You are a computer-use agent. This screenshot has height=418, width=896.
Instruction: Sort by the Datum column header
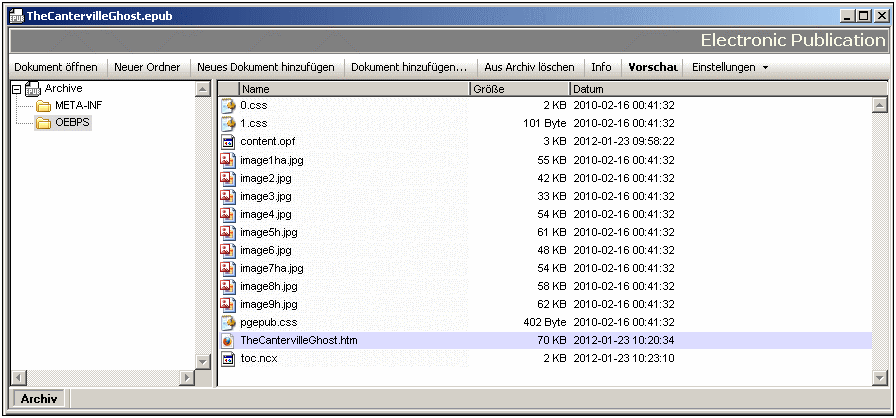pyautogui.click(x=728, y=89)
